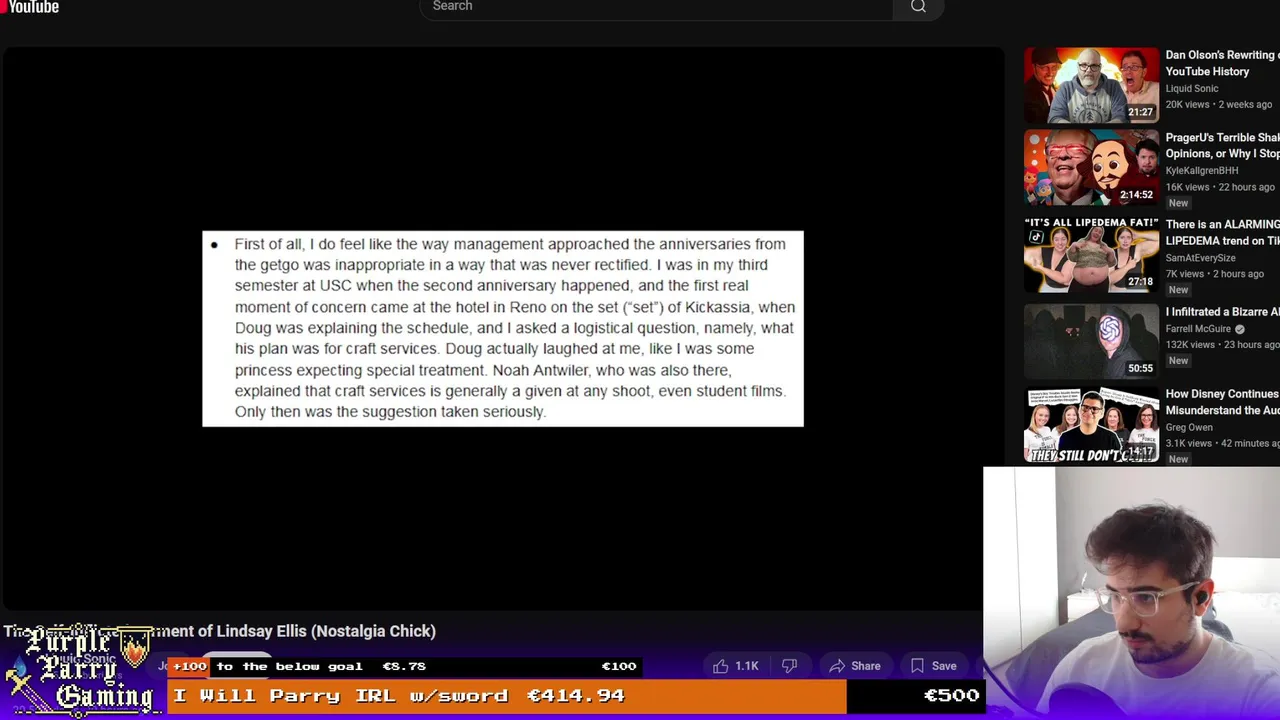
Task: Open the I Infiltrated a Bizarre video thumbnail
Action: [1091, 341]
